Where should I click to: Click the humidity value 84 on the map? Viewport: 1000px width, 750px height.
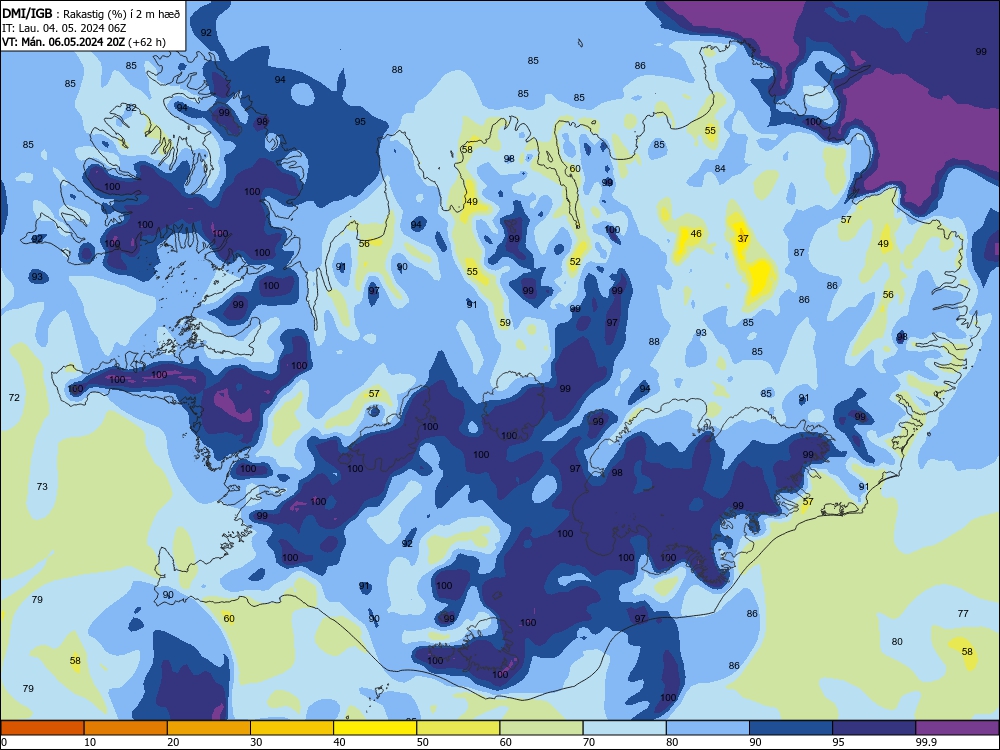(720, 168)
